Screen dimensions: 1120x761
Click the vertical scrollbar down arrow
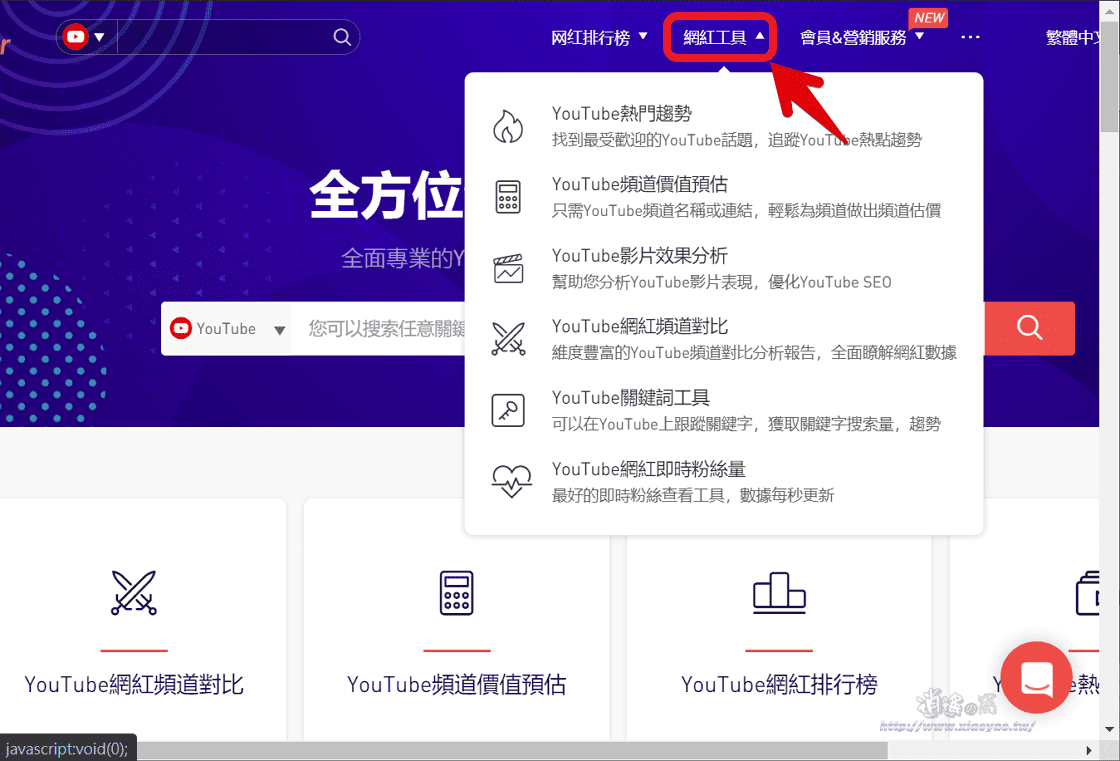pos(1109,730)
